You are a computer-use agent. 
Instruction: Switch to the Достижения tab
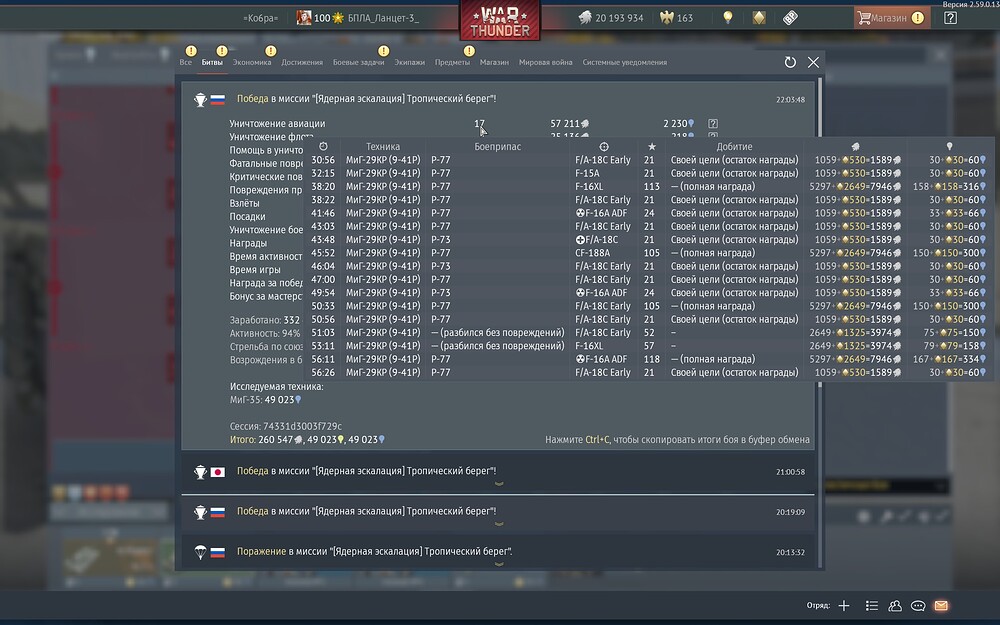302,62
